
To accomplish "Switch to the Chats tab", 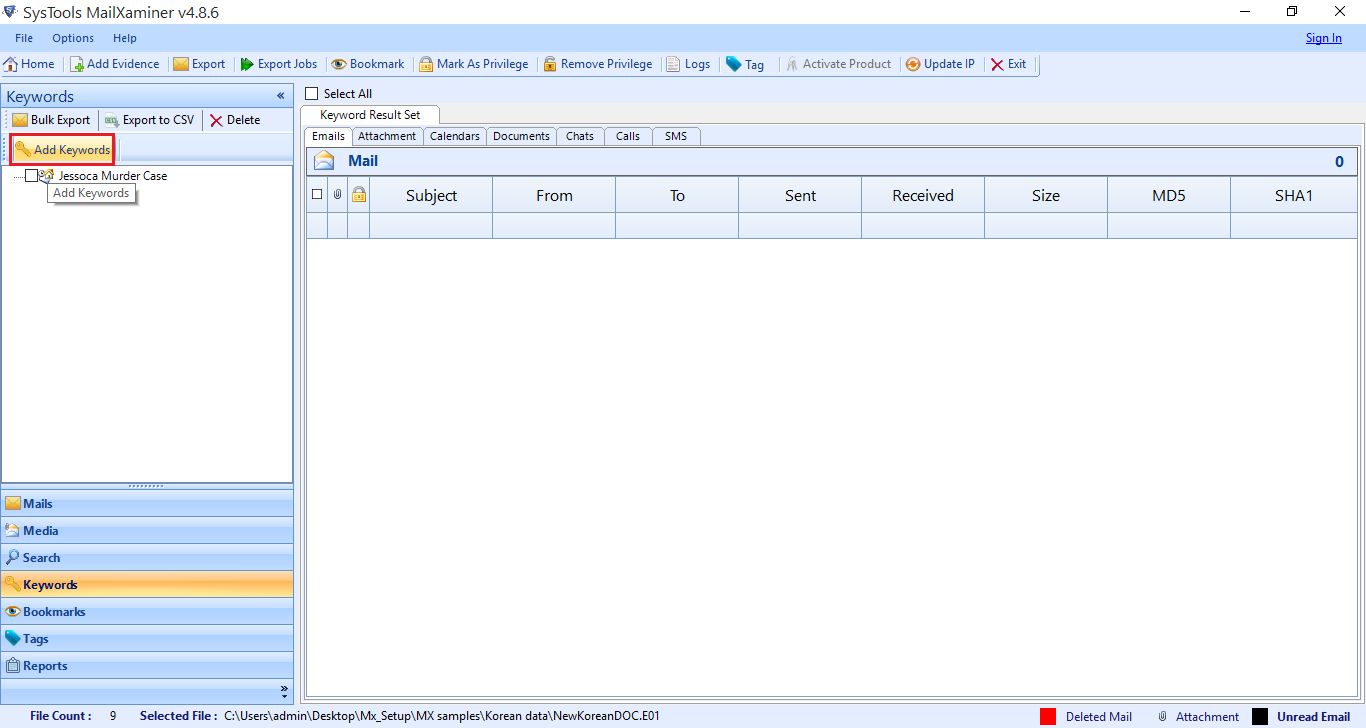I will pyautogui.click(x=580, y=136).
